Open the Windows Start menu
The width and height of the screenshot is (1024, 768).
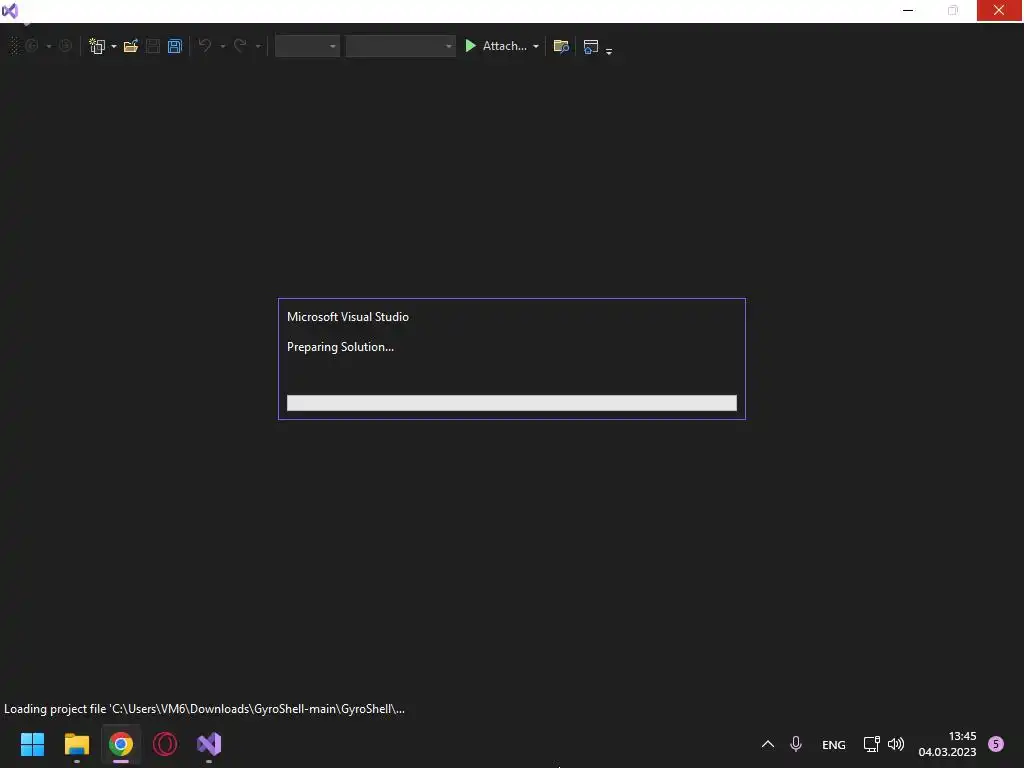click(32, 744)
